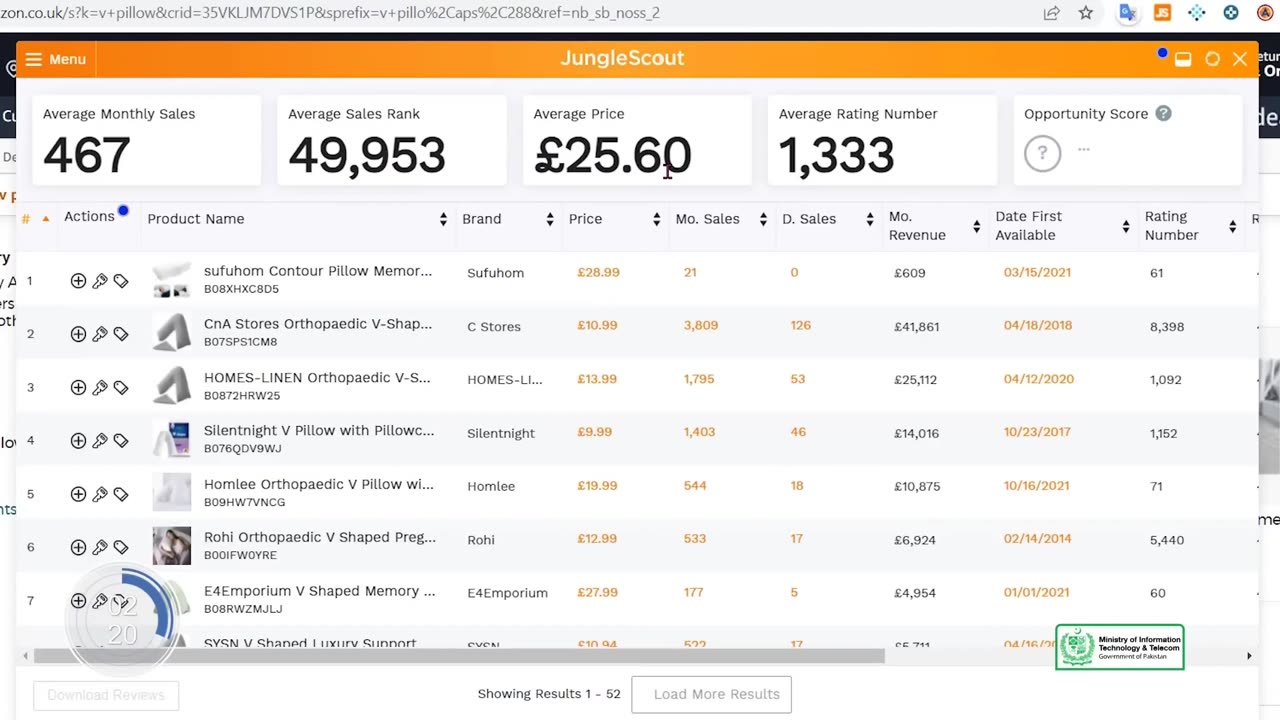The image size is (1280, 720).
Task: Click the plus icon in the Silentnight row
Action: 78,441
